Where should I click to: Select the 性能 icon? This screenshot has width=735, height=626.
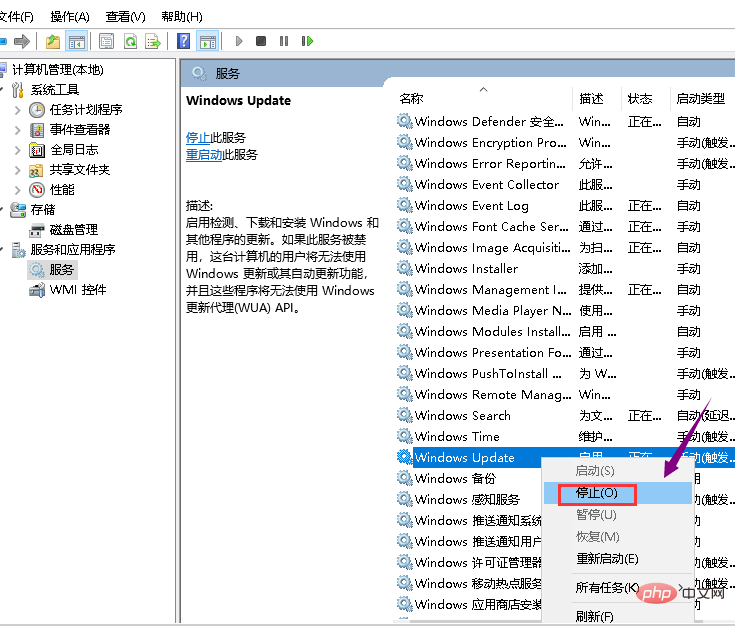click(x=37, y=190)
